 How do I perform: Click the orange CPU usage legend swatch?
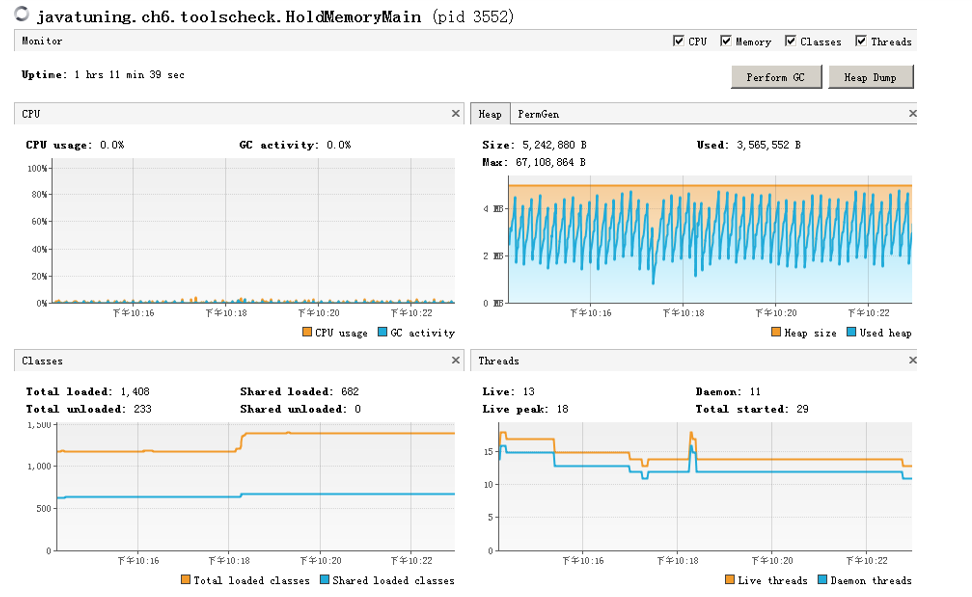[307, 333]
